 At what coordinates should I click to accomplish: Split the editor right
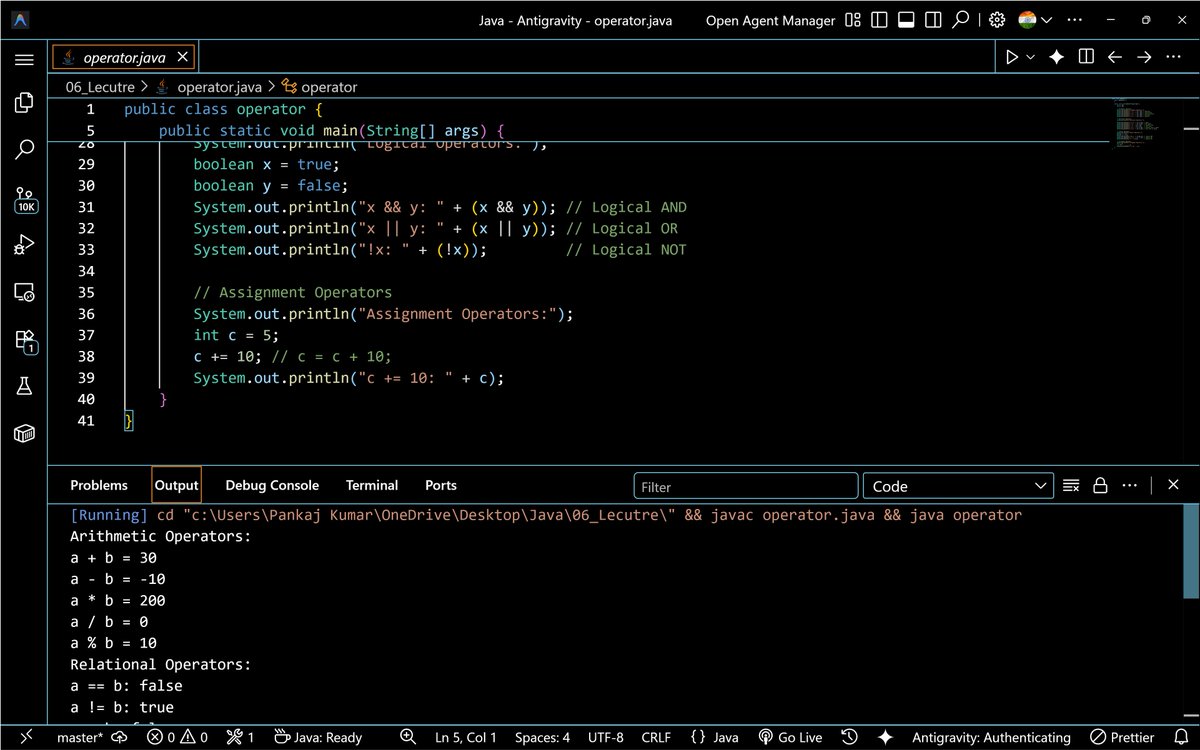[1086, 58]
